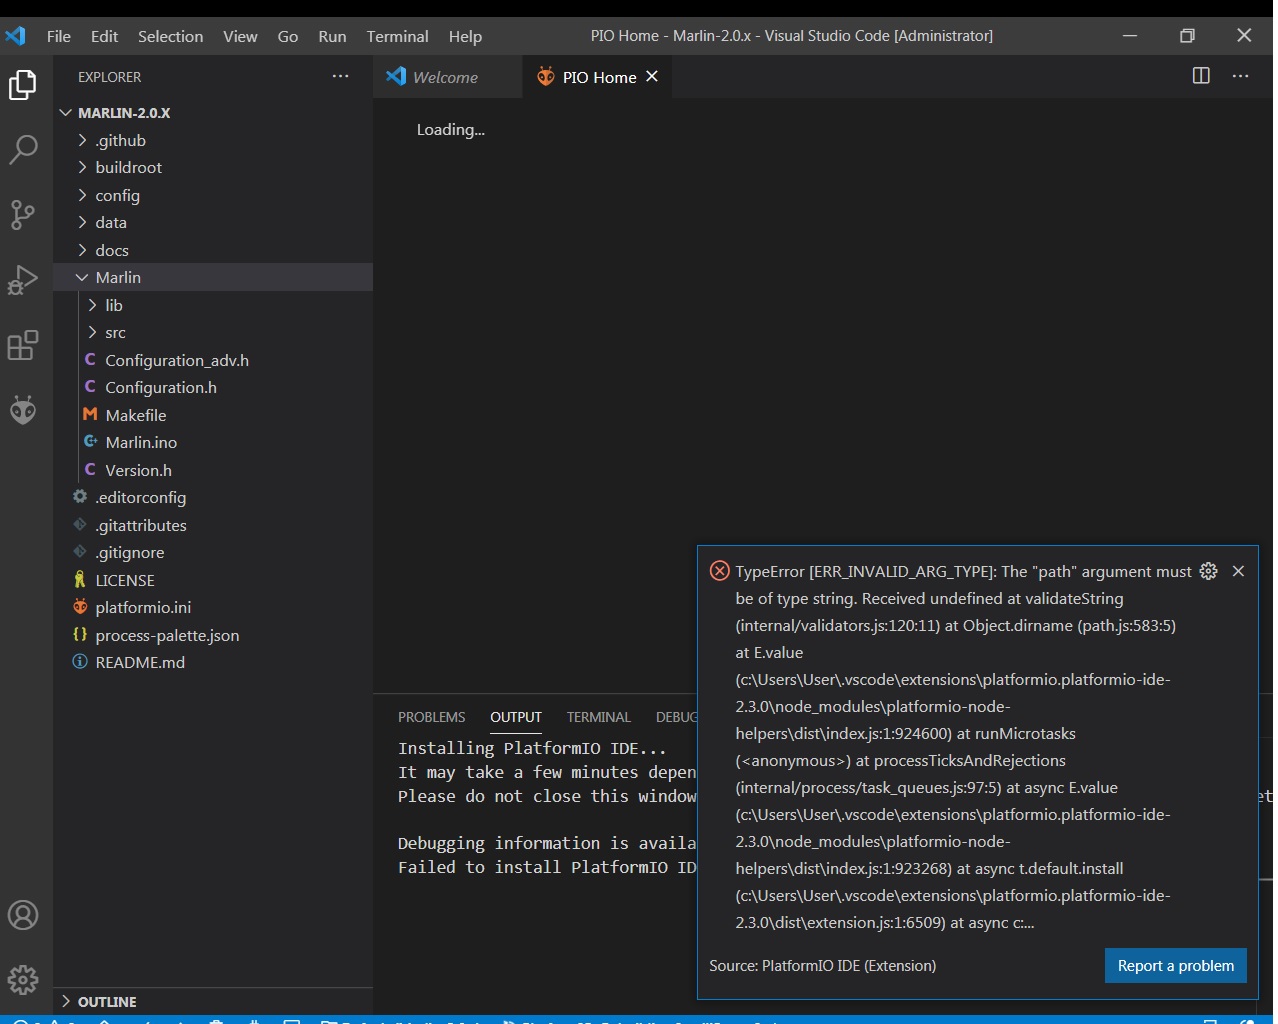Image resolution: width=1278 pixels, height=1024 pixels.
Task: Open Explorer views and more actions ellipsis
Action: point(341,76)
